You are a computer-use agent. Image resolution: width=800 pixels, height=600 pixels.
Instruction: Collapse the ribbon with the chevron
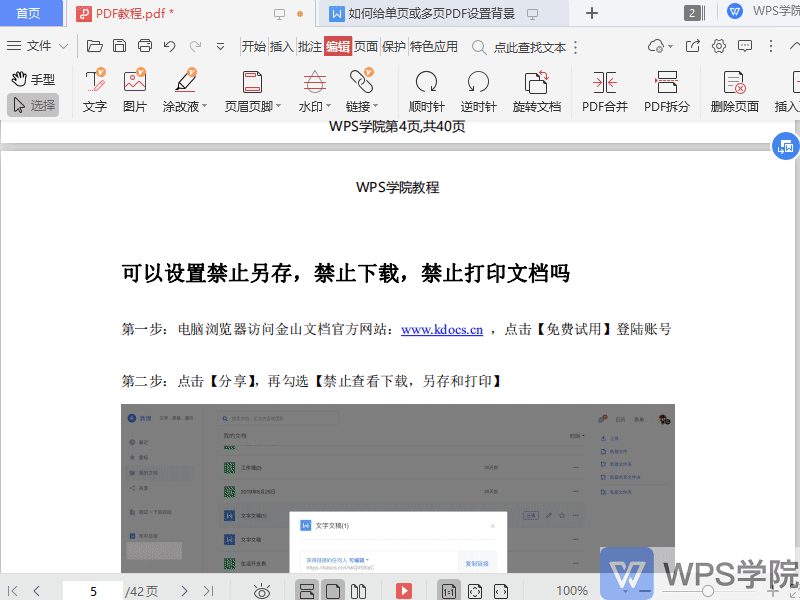[x=794, y=45]
